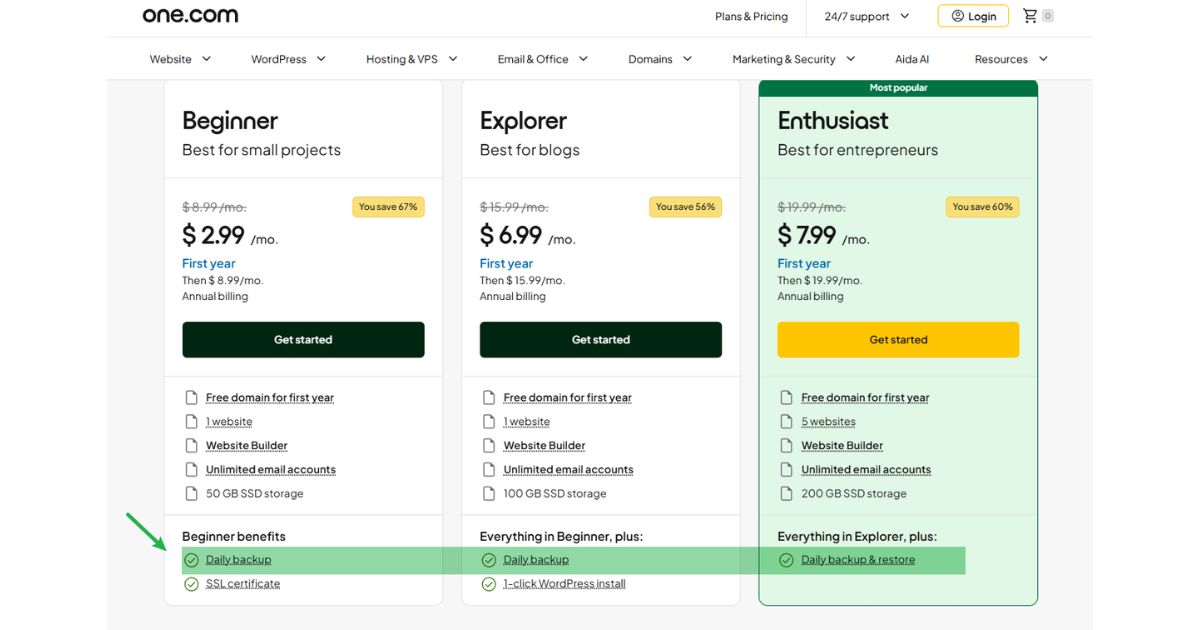
Task: Click the 'You save 56%' badge
Action: click(x=686, y=207)
